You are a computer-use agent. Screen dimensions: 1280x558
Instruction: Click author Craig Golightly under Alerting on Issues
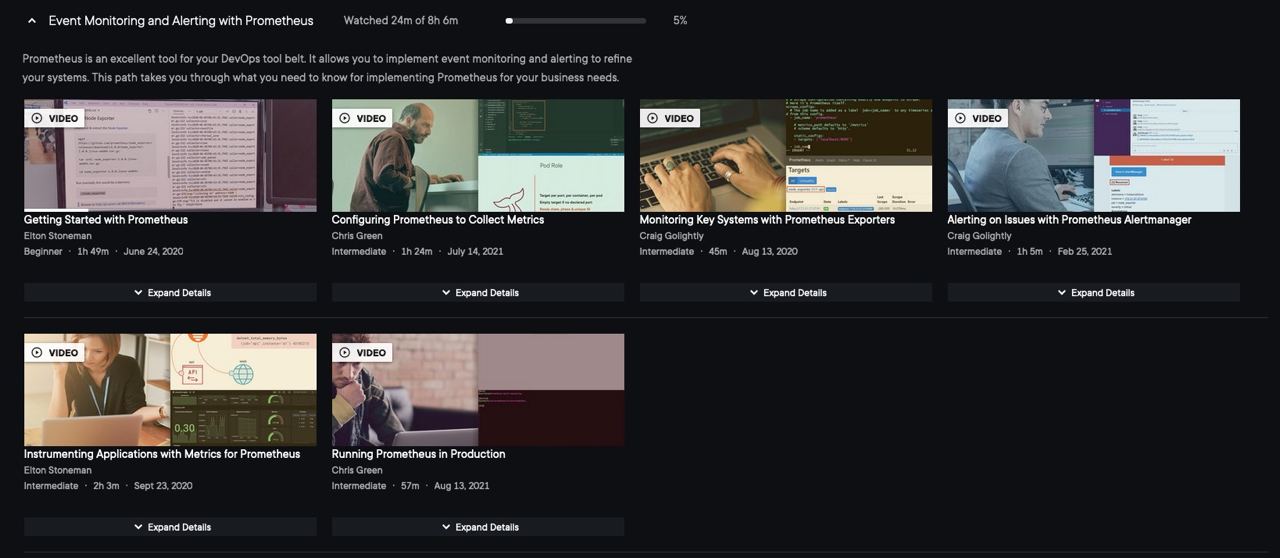coord(980,236)
